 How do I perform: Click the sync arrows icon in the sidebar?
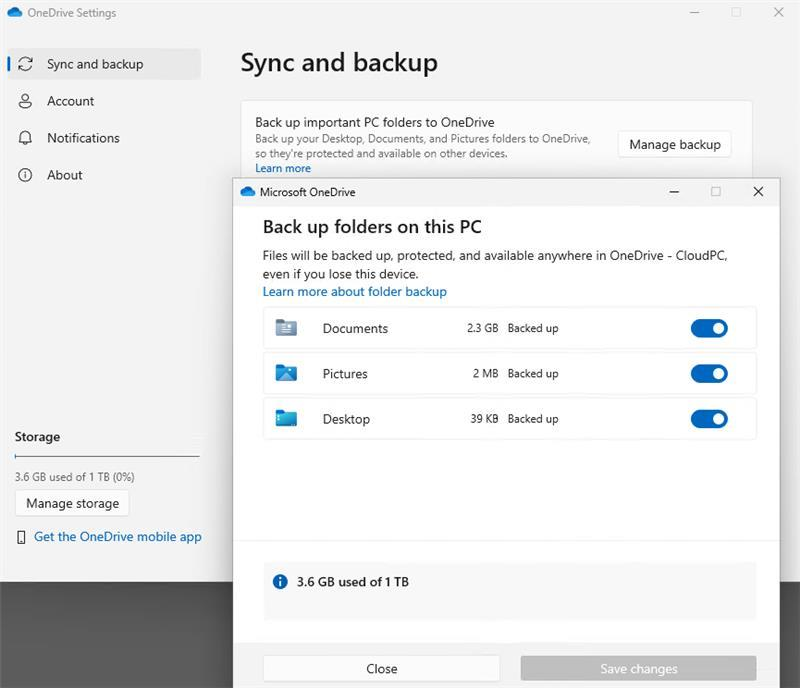click(x=25, y=64)
